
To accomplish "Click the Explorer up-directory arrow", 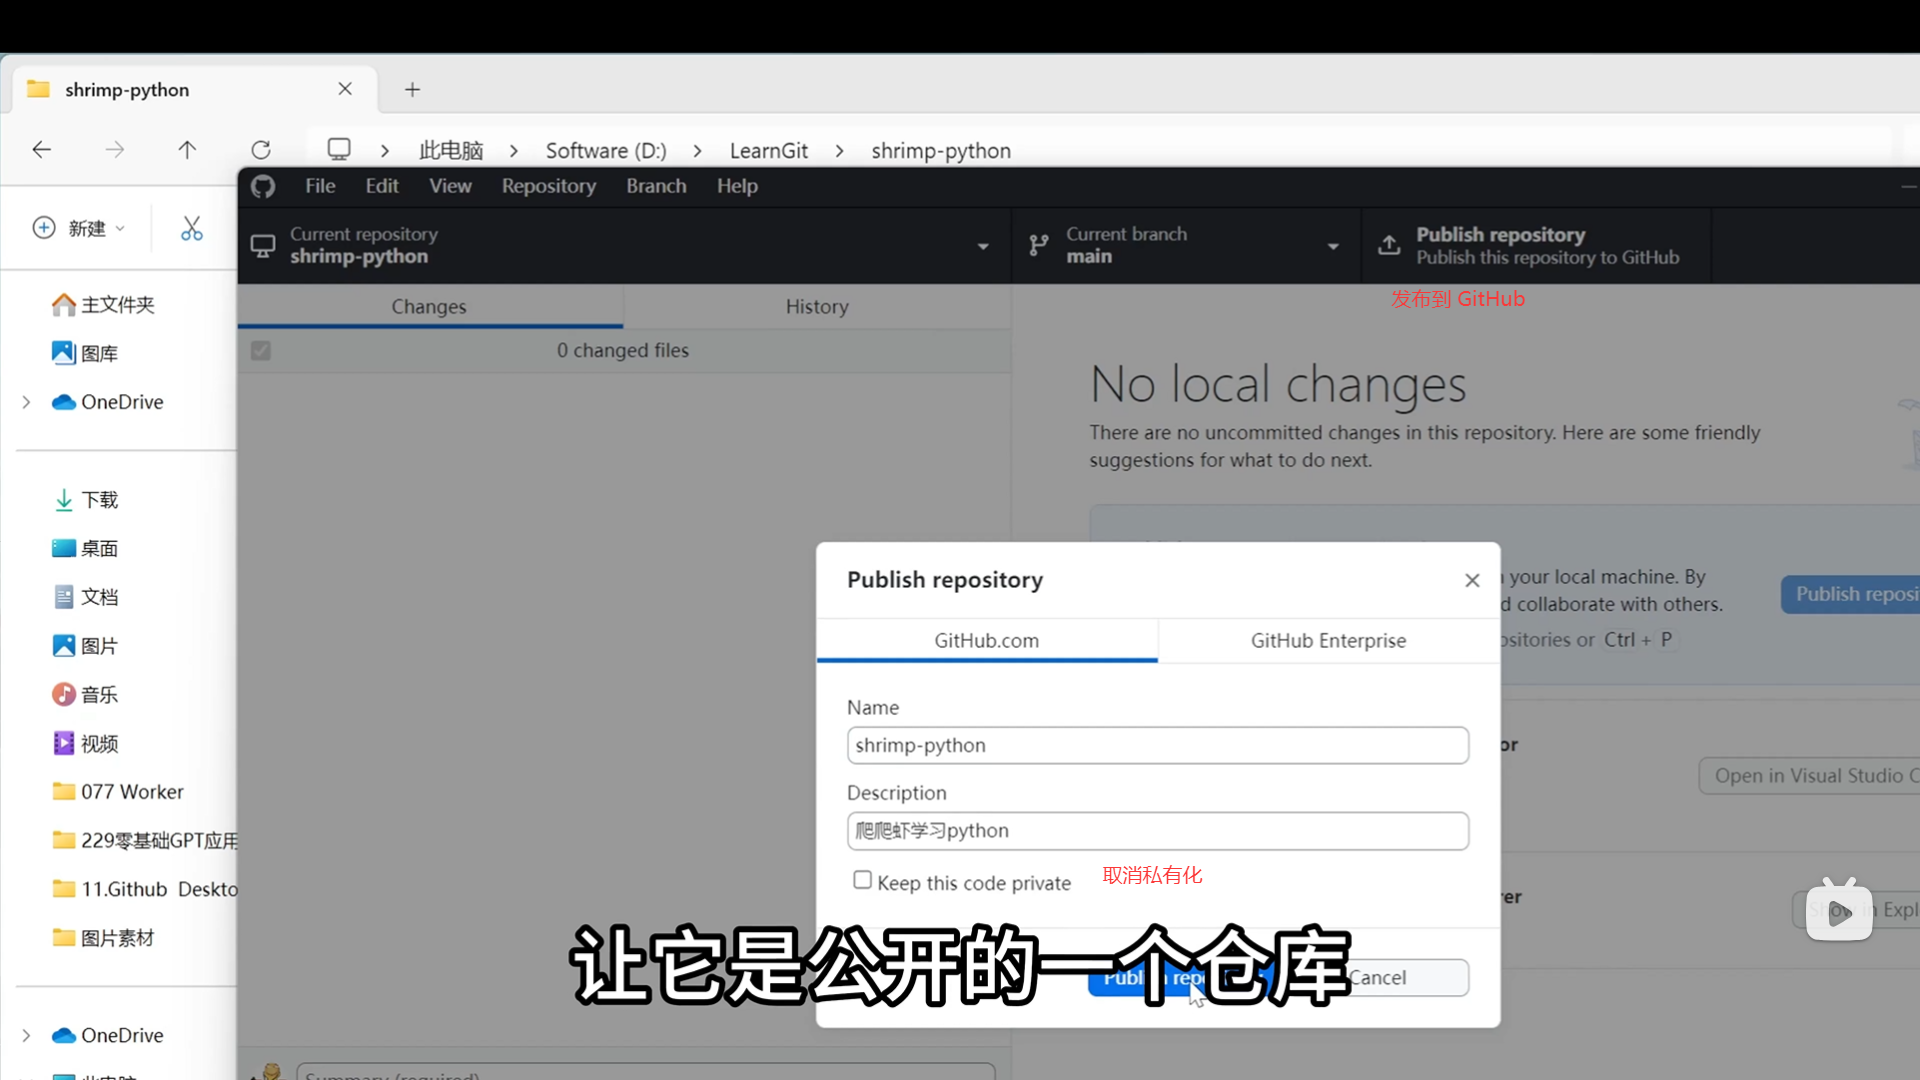I will (x=187, y=150).
